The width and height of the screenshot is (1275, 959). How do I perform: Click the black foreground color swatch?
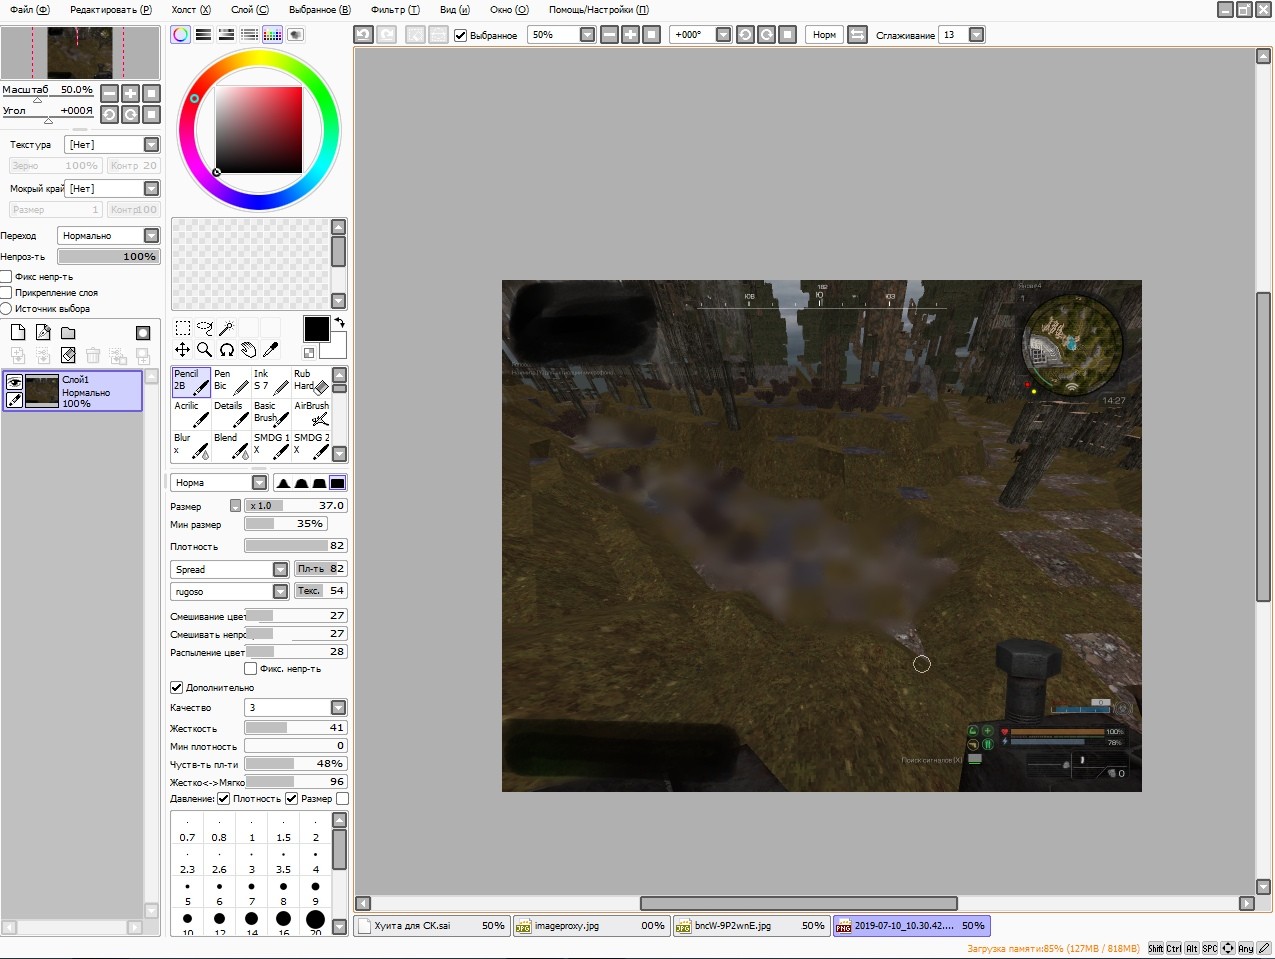(316, 329)
